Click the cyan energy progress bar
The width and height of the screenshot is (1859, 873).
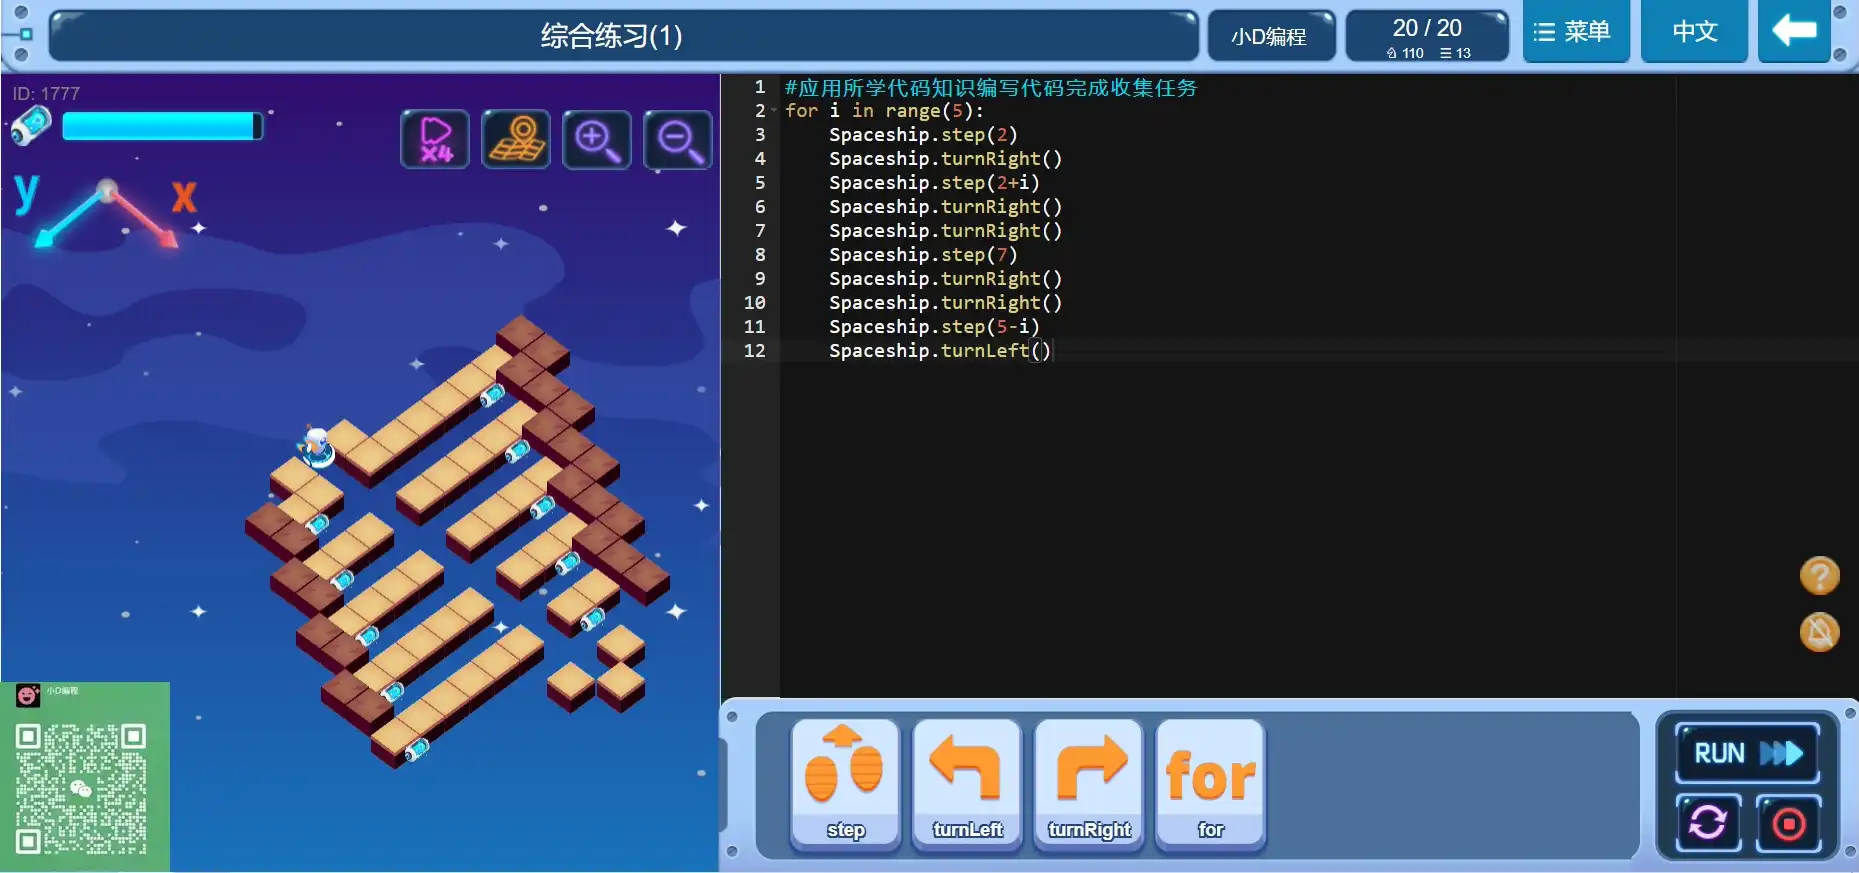[161, 126]
